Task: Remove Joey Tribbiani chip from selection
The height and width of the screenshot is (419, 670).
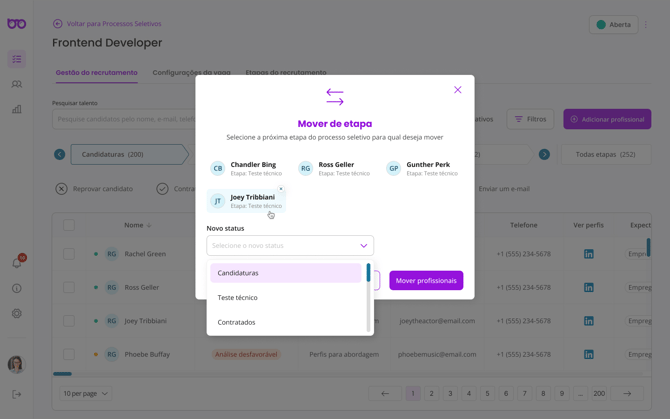Action: coord(281,189)
